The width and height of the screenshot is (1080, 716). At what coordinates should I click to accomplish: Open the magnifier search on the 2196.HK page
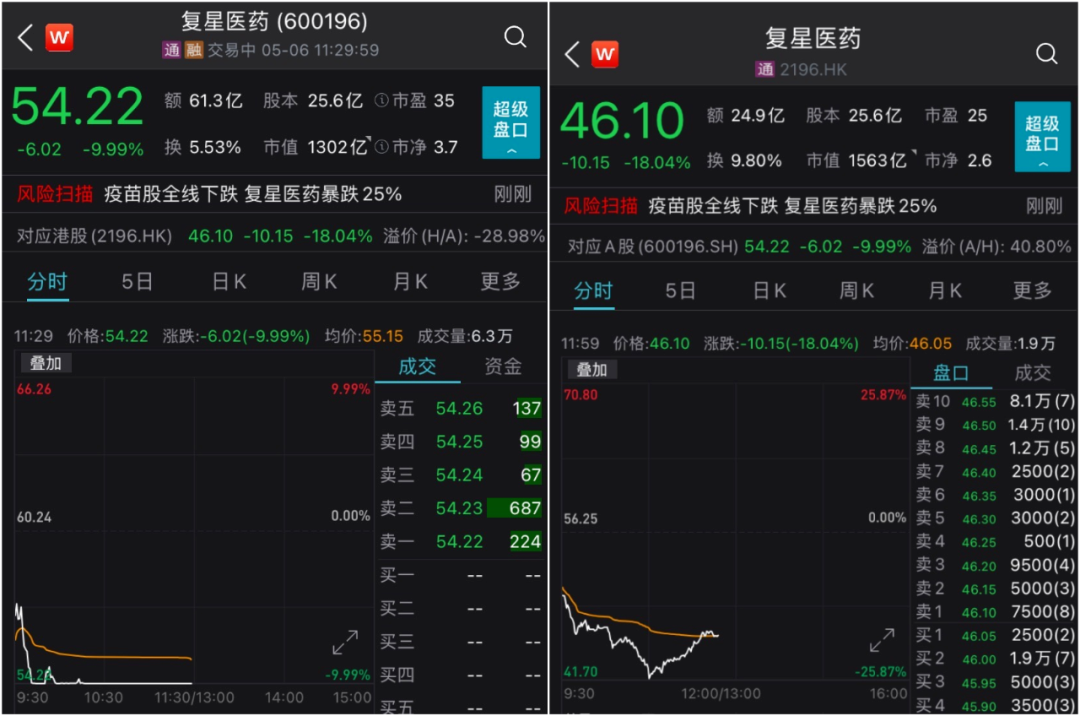1046,53
